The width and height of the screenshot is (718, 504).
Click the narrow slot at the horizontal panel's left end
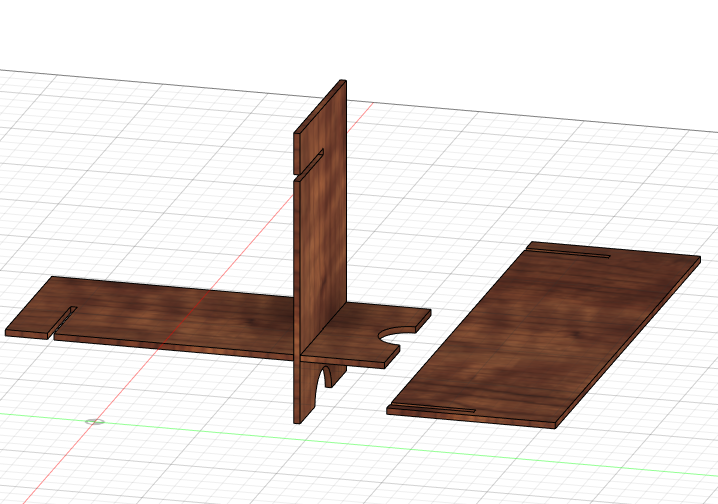click(65, 319)
